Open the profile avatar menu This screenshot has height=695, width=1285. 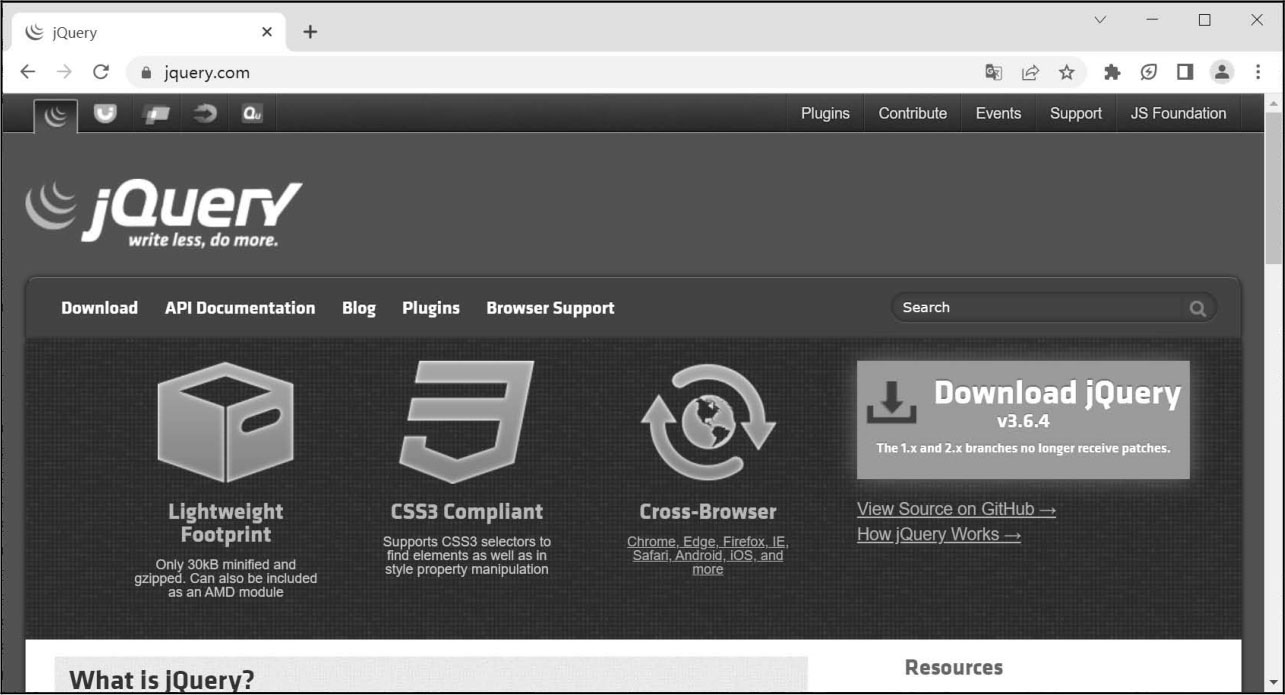pos(1222,72)
